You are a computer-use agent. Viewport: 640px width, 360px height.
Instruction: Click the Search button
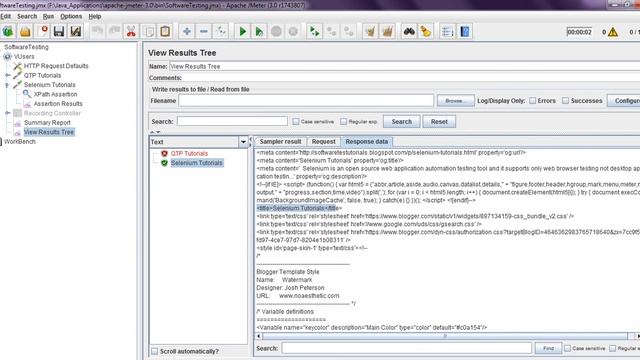pos(402,122)
